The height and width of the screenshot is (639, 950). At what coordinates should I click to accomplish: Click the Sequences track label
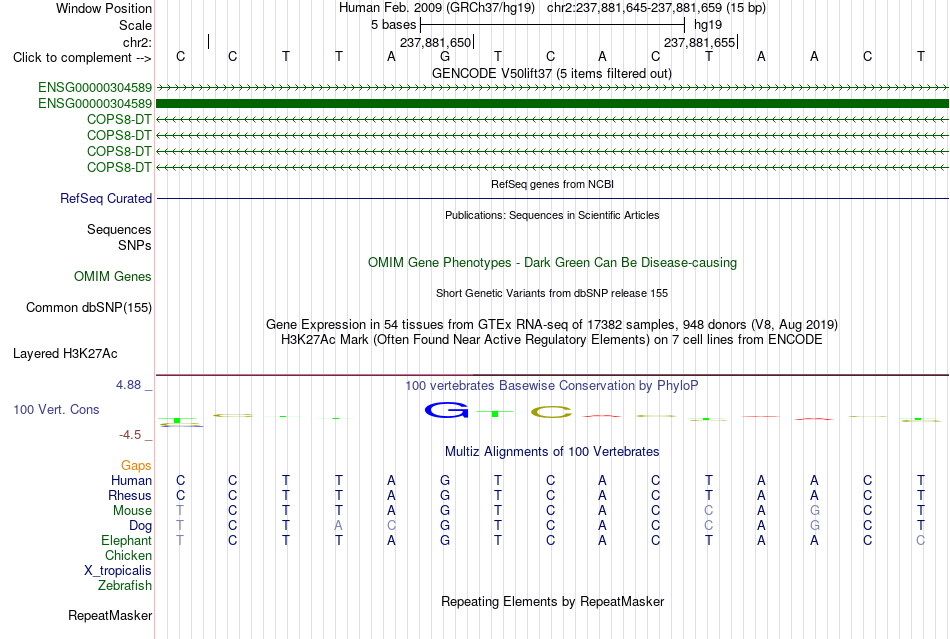119,230
